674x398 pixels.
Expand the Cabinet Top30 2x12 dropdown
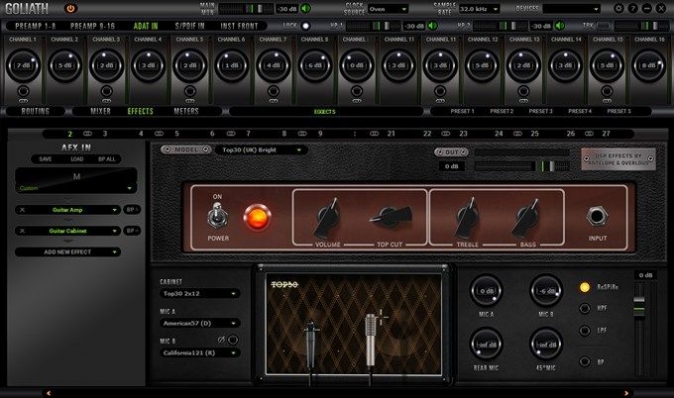coord(200,294)
